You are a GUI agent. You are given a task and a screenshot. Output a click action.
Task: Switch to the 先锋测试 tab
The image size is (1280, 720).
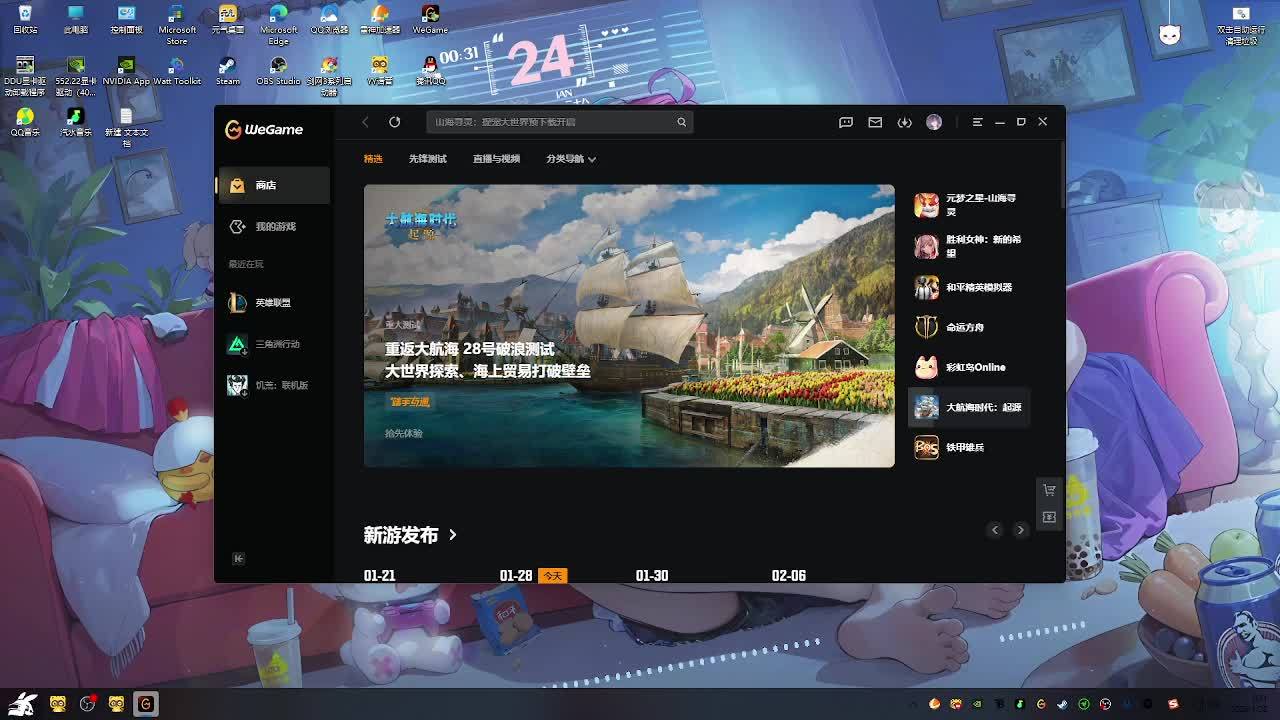427,159
